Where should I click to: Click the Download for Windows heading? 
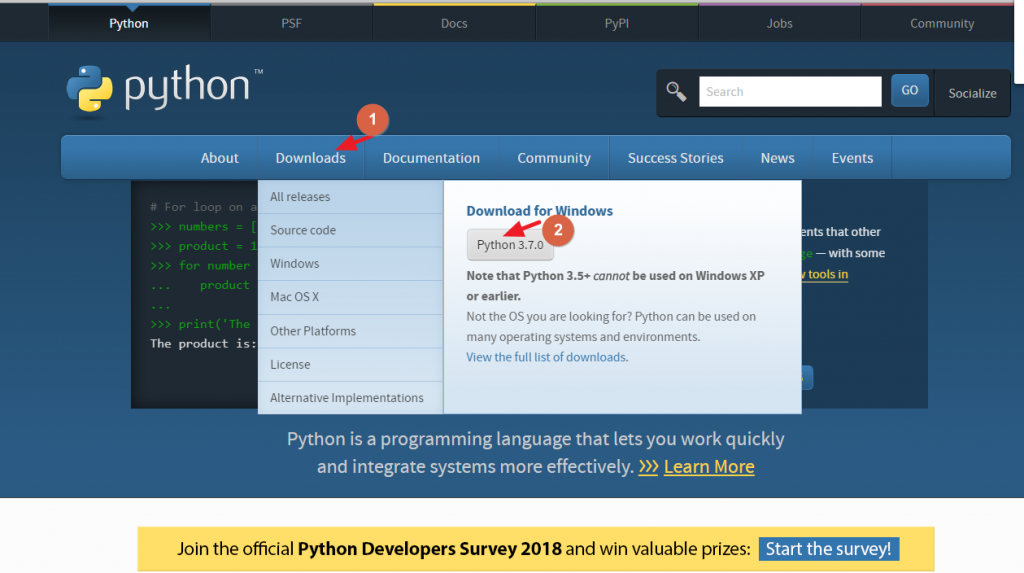coord(539,211)
